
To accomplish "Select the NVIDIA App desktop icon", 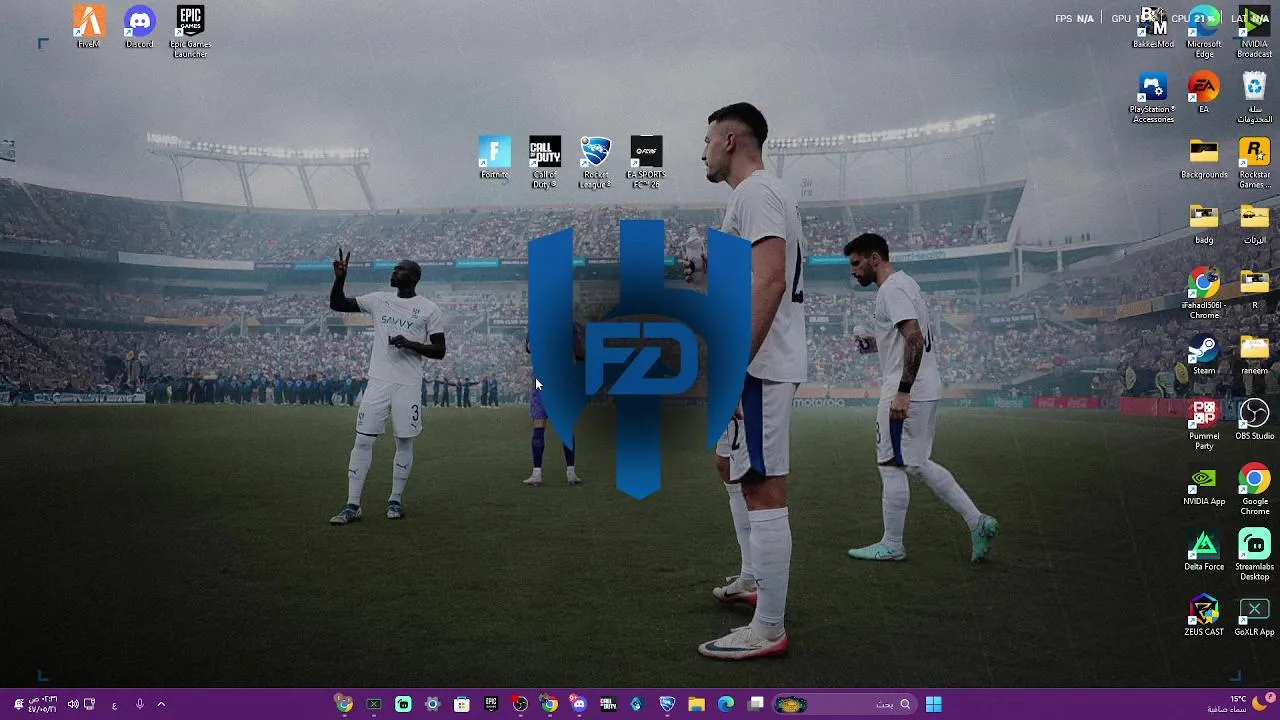I will coord(1204,485).
